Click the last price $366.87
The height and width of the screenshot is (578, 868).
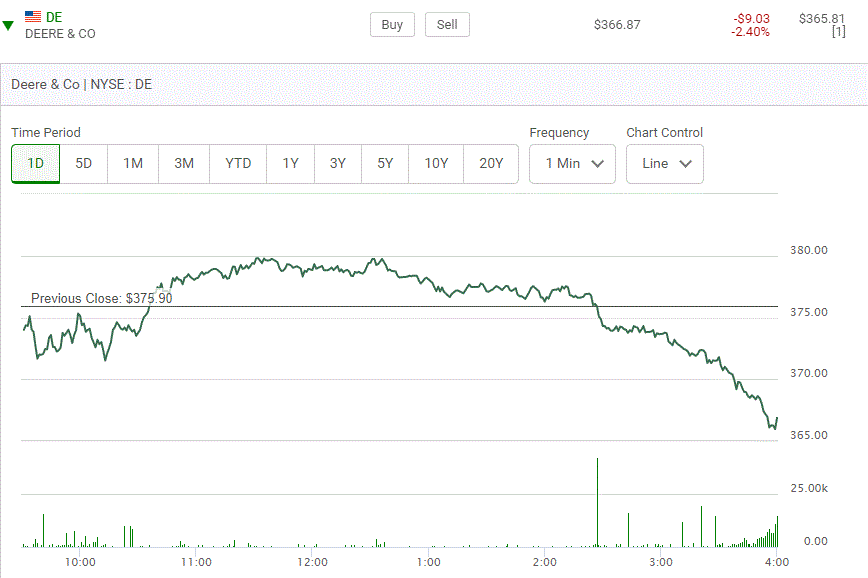(x=617, y=25)
